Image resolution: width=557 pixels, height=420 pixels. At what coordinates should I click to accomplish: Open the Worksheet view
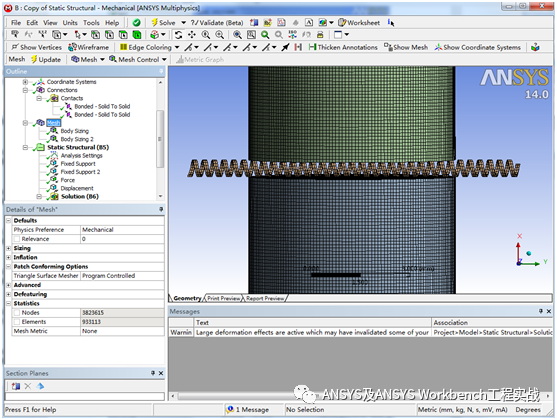tap(359, 23)
